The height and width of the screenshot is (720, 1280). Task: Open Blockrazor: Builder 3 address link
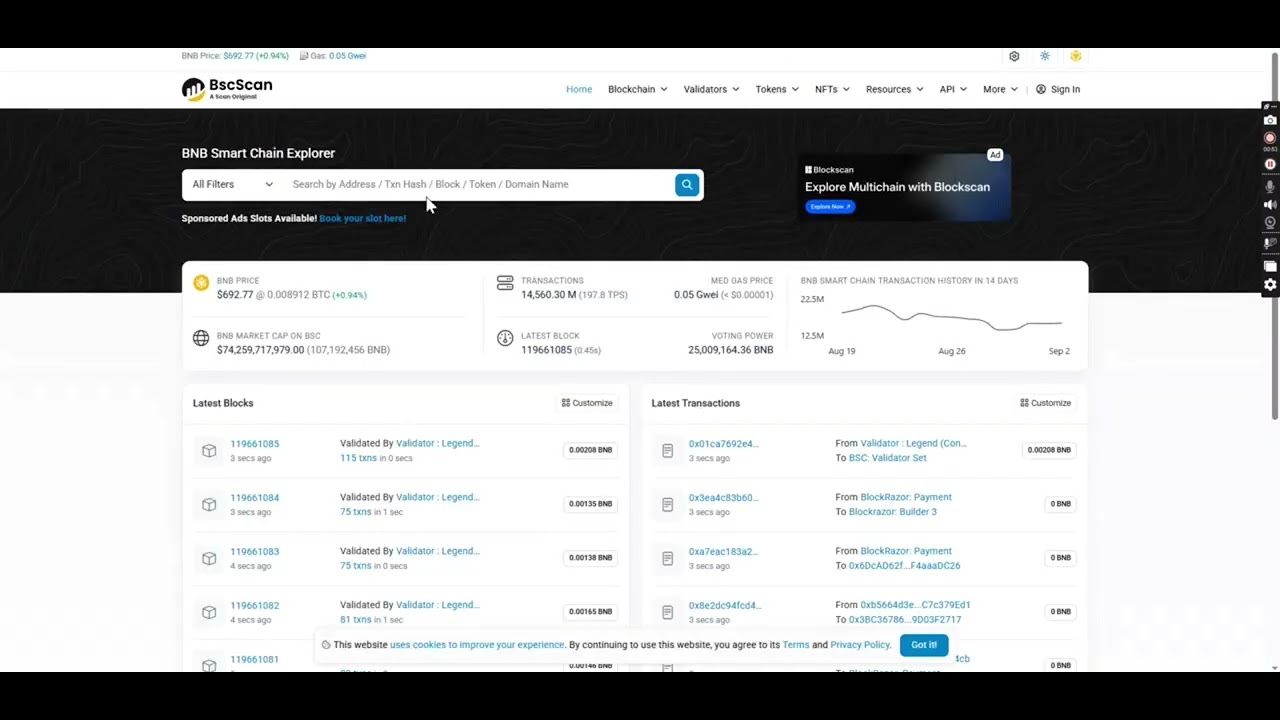pos(893,512)
